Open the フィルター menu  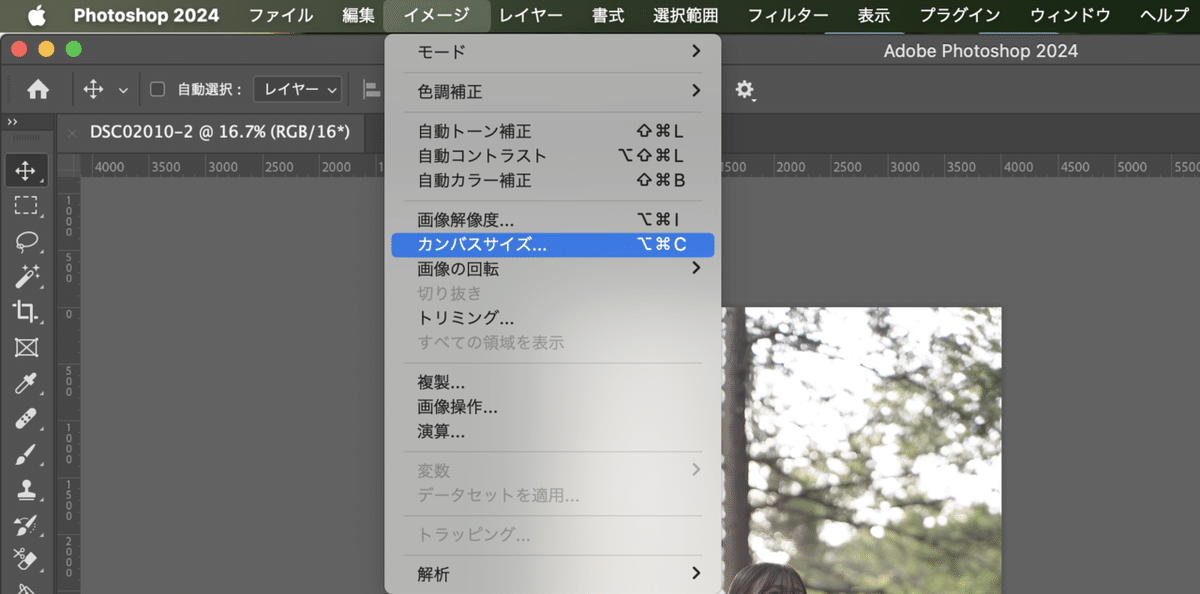(x=788, y=15)
